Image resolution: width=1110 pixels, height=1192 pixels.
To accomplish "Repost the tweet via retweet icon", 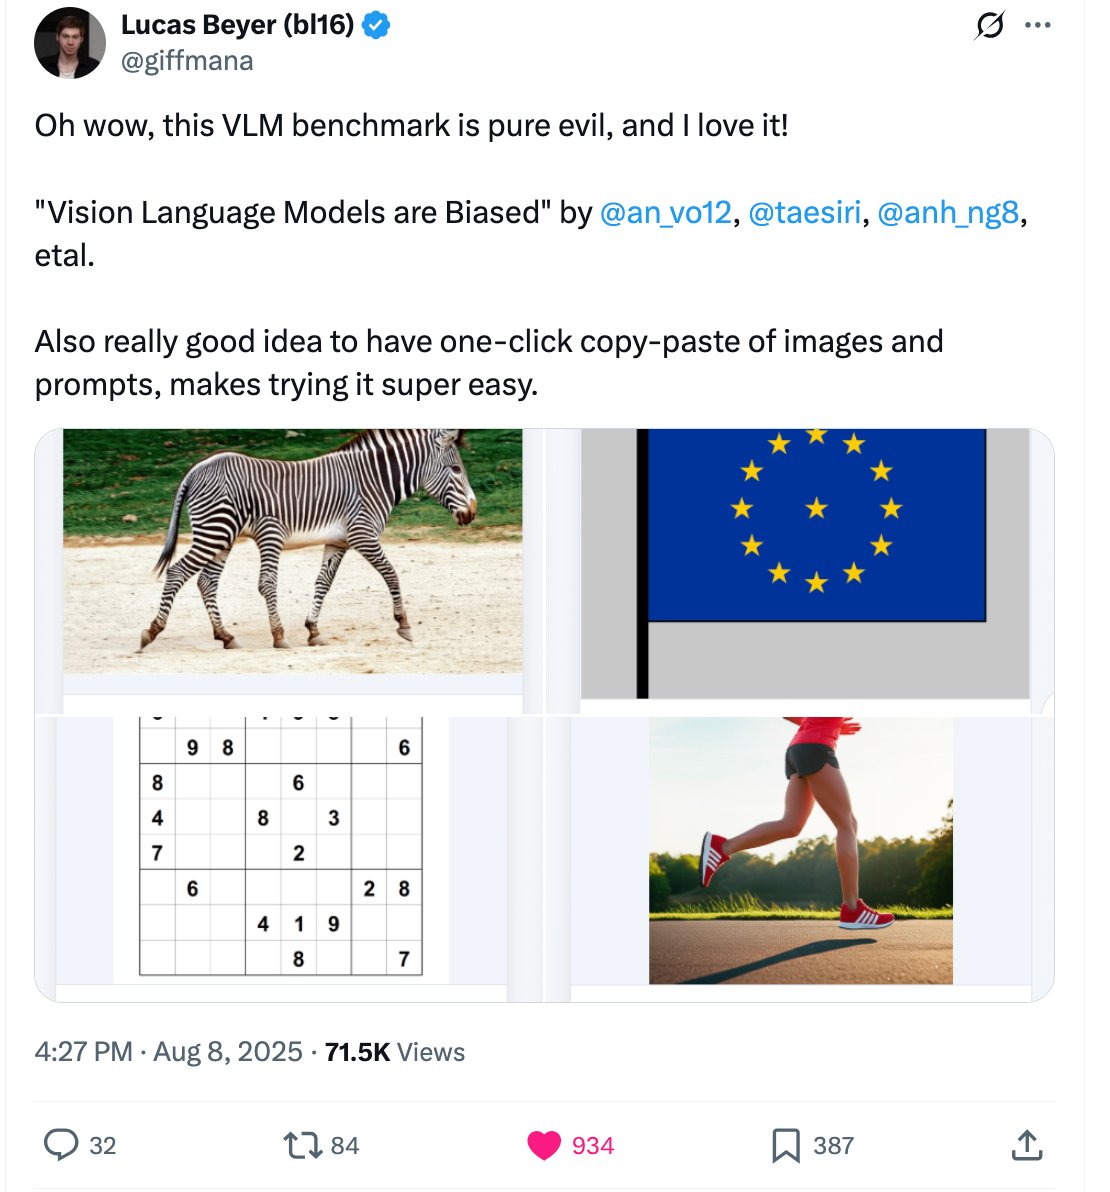I will [x=298, y=1145].
